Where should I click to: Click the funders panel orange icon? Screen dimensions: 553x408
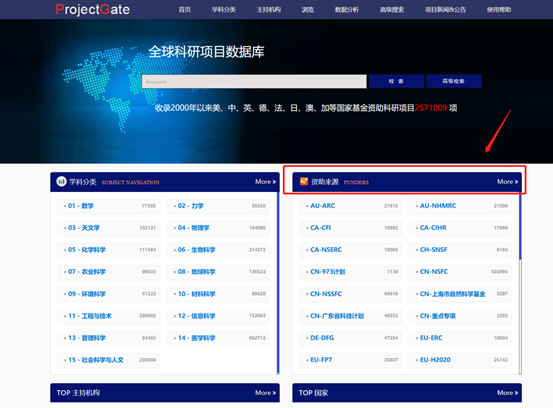[304, 182]
